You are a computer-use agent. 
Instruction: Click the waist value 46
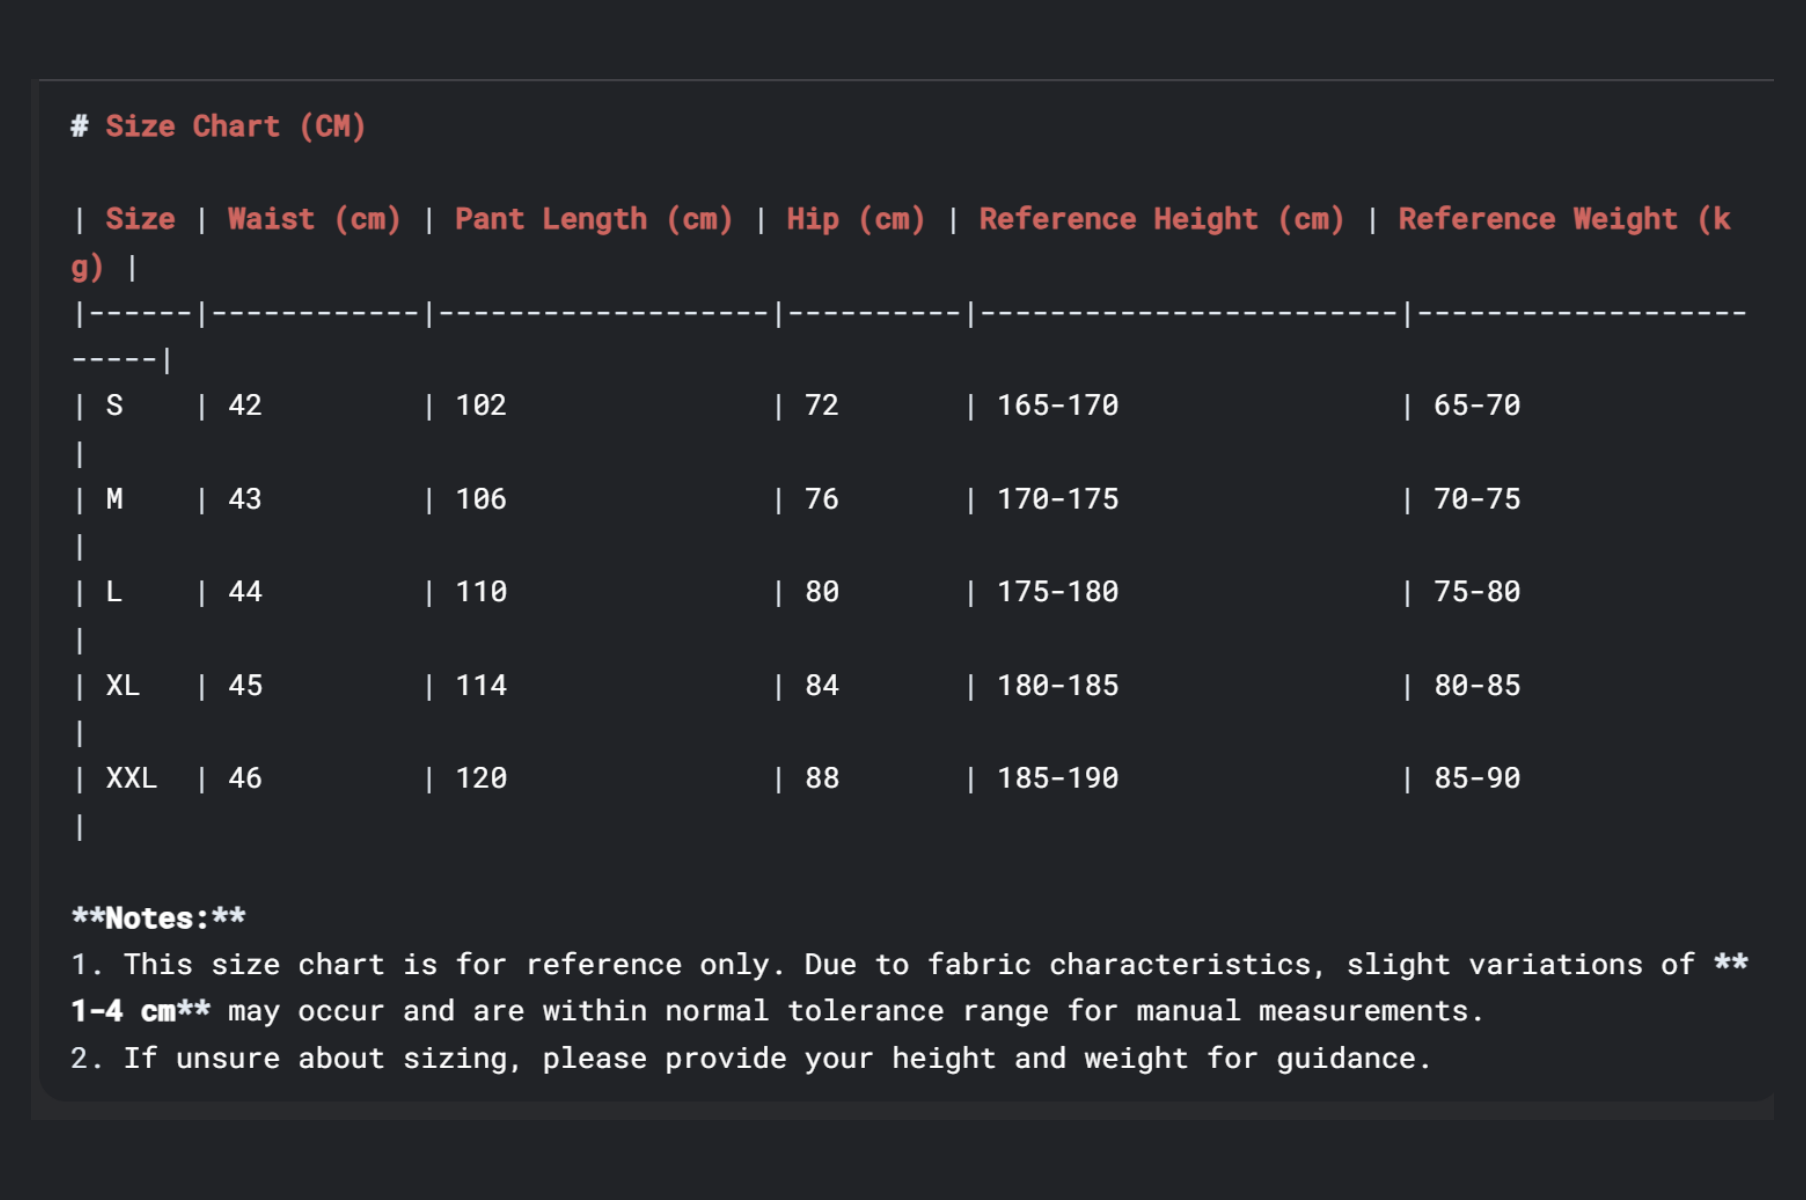pos(245,778)
